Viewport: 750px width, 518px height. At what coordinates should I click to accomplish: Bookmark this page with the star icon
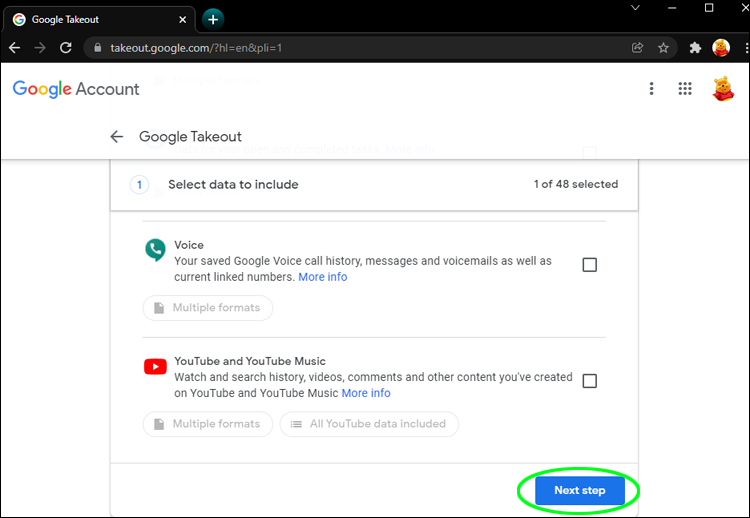tap(663, 48)
